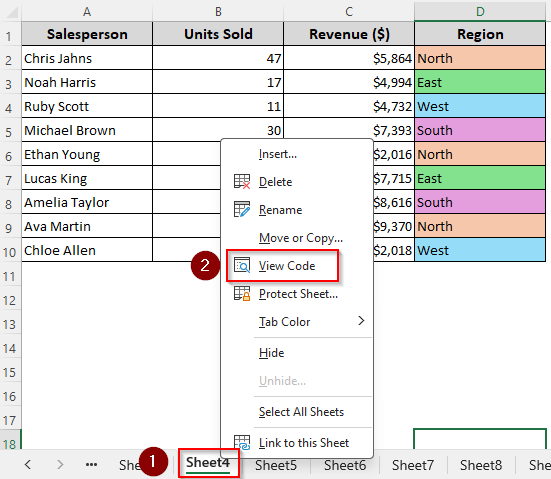The height and width of the screenshot is (479, 551).
Task: Click the select-all corner triangle
Action: click(12, 12)
